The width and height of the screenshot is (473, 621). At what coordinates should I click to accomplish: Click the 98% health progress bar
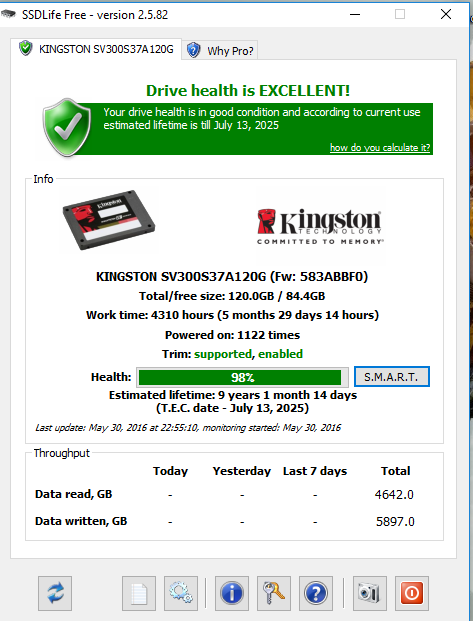[242, 377]
